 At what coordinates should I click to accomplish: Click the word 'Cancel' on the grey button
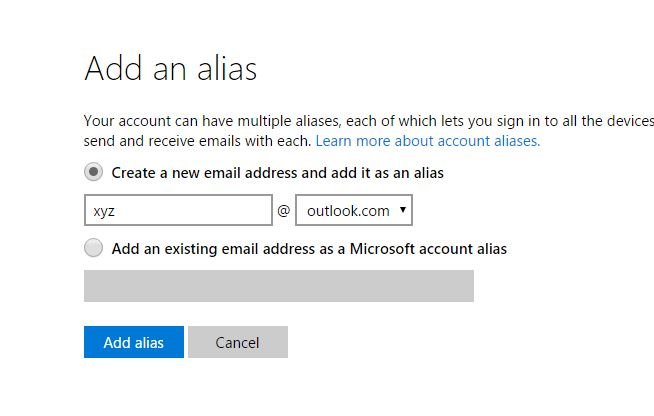[x=237, y=342]
